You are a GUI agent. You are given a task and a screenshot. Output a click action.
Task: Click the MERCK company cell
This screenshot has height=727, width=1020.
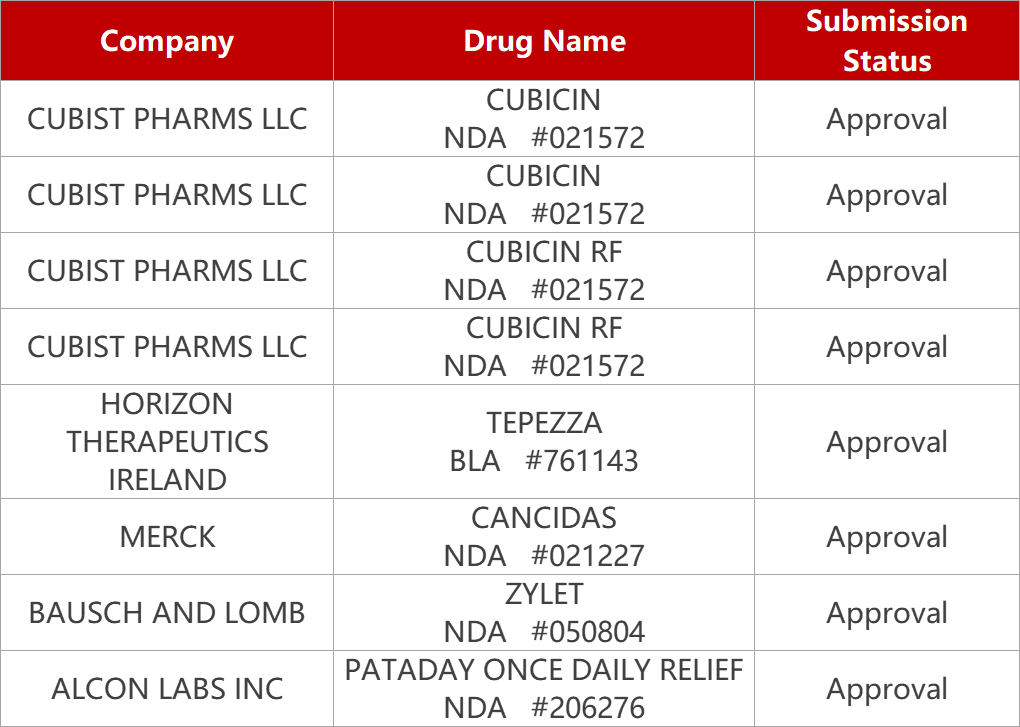pos(167,537)
